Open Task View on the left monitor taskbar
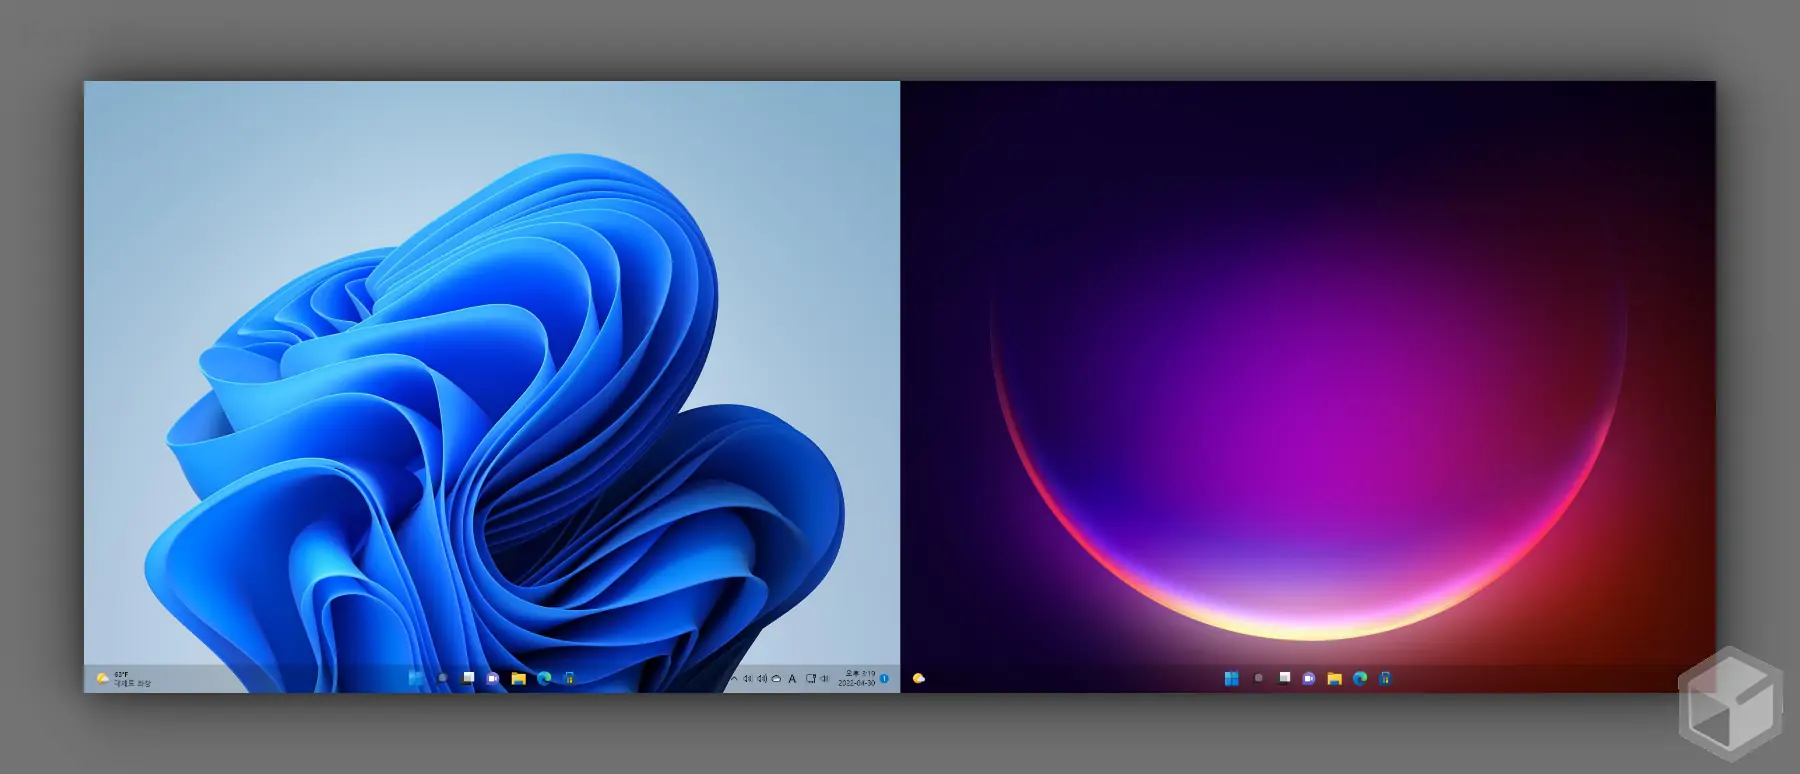This screenshot has height=774, width=1800. coord(467,678)
